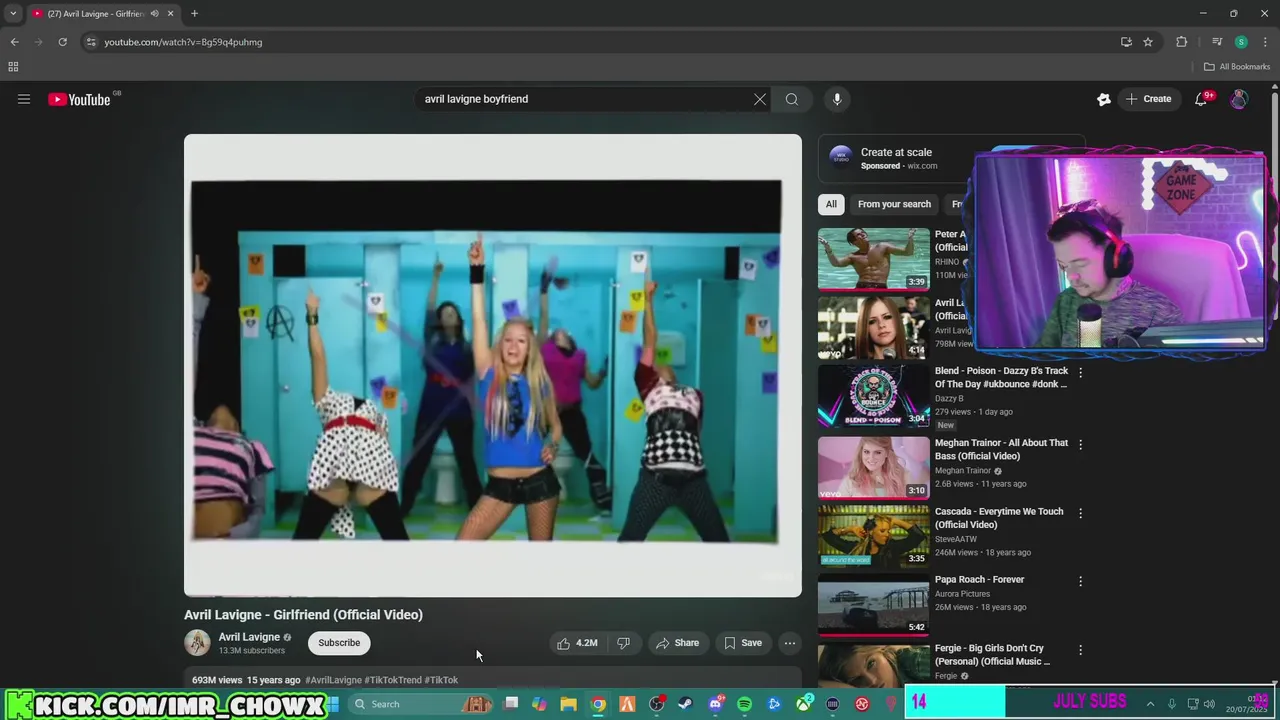Clear the search box with the X
Viewport: 1280px width, 720px height.
point(760,99)
